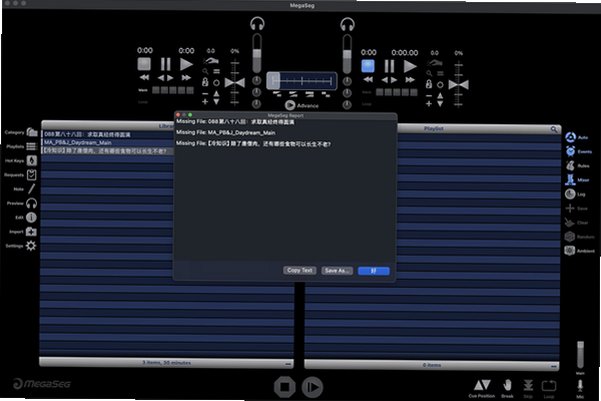
Task: Open Settings gear icon
Action: coord(31,246)
